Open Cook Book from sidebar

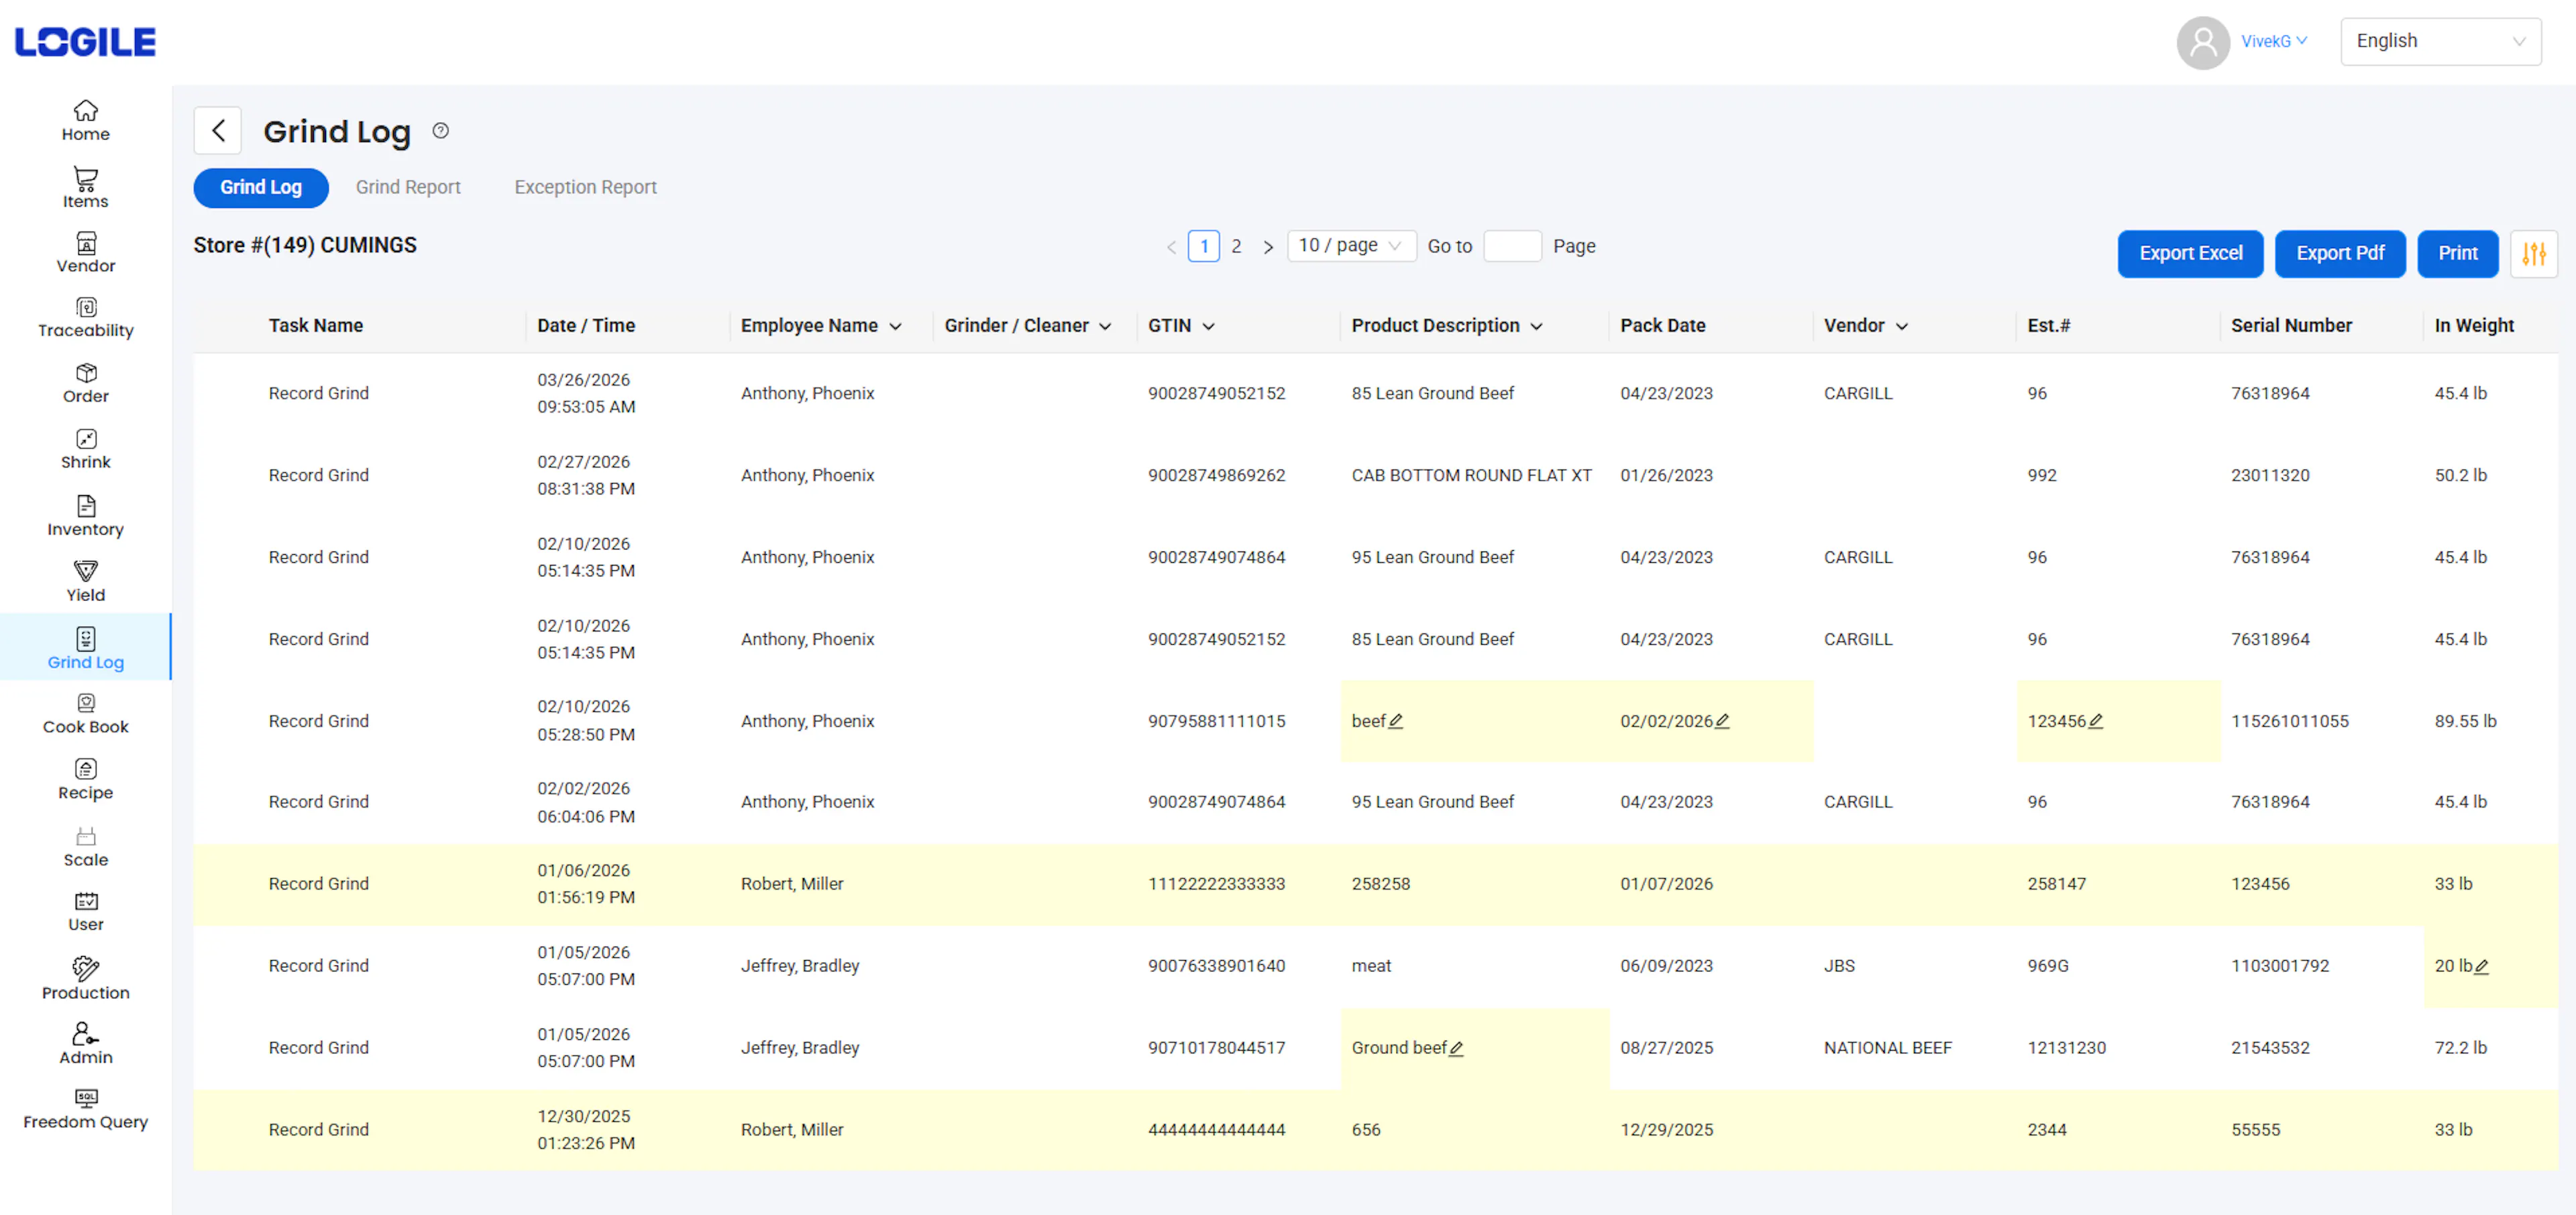(86, 704)
